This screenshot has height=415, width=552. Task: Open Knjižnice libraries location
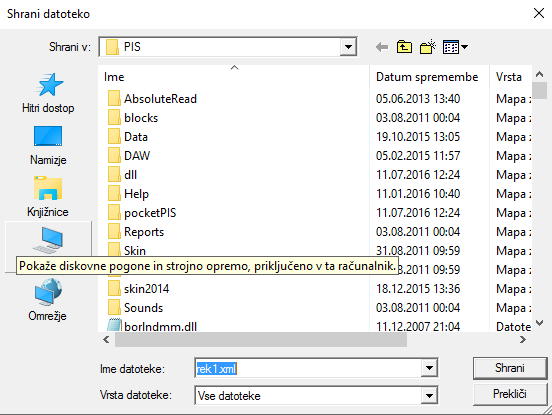point(48,197)
